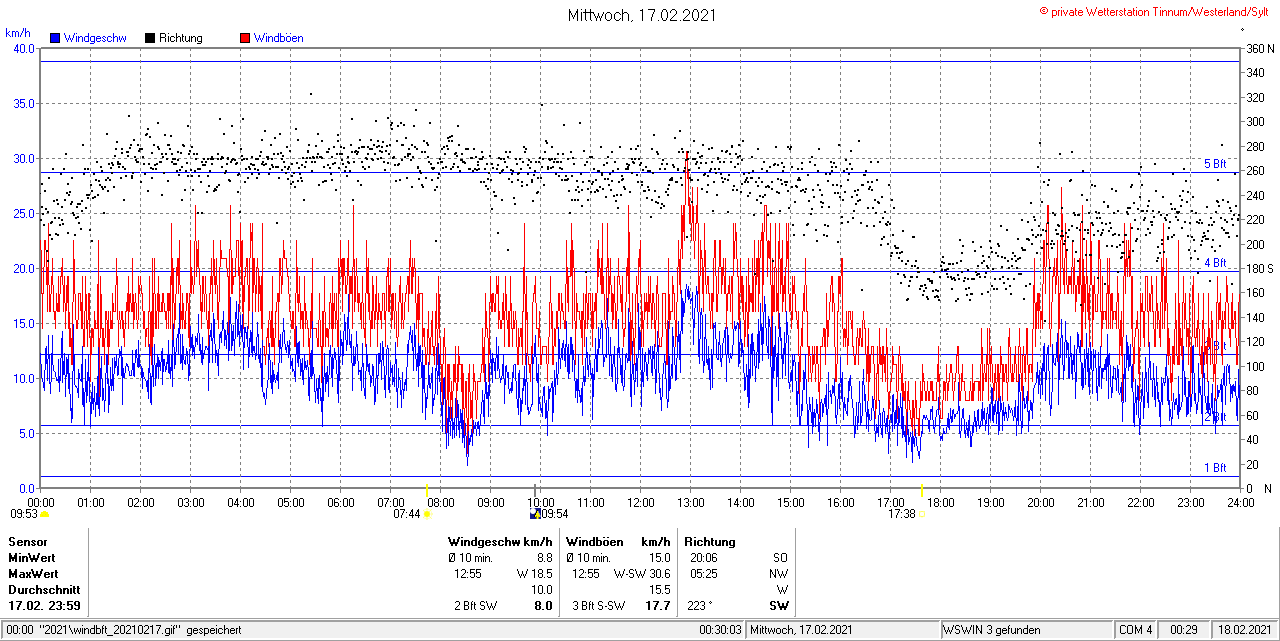Click the yellow sunset marker on the time axis
Viewport: 1280px width, 641px height.
(921, 490)
